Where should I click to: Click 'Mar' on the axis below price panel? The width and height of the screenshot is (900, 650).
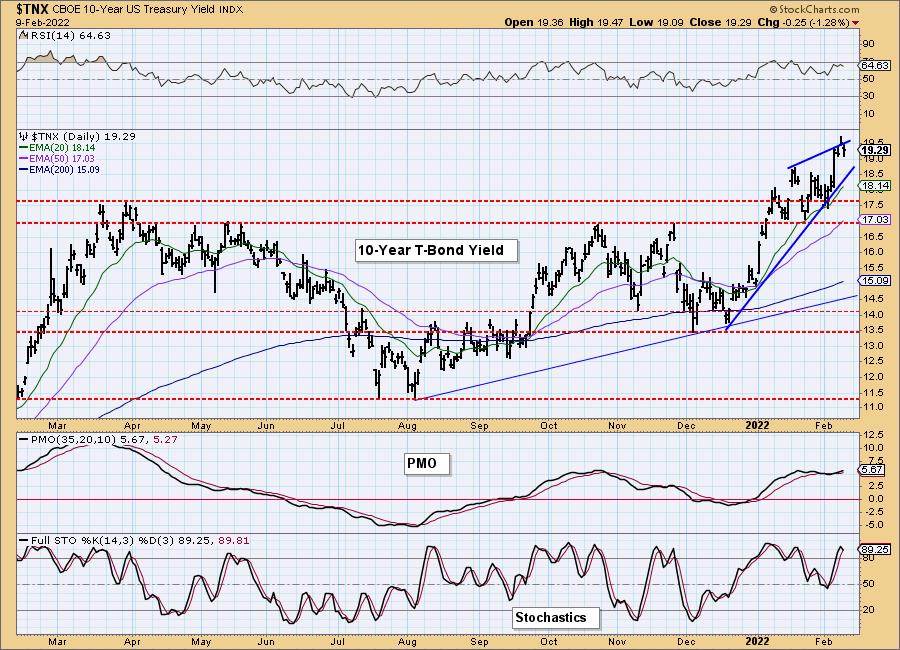(x=57, y=425)
